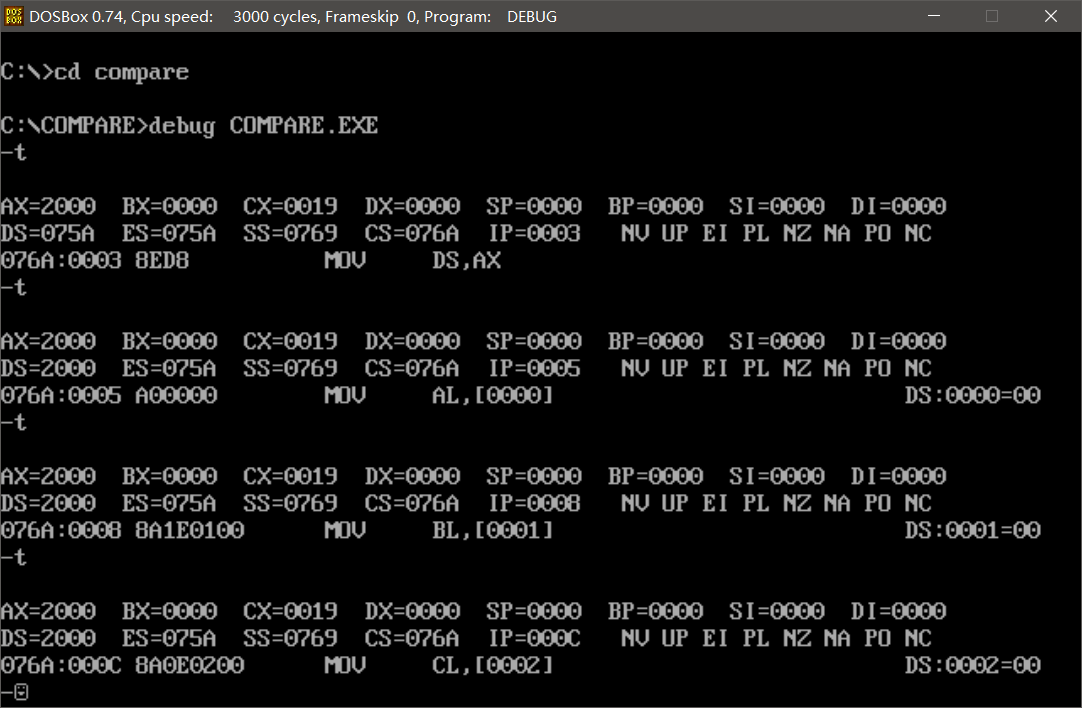Click the 'DS=075A' segment register value
The height and width of the screenshot is (708, 1082).
click(48, 234)
